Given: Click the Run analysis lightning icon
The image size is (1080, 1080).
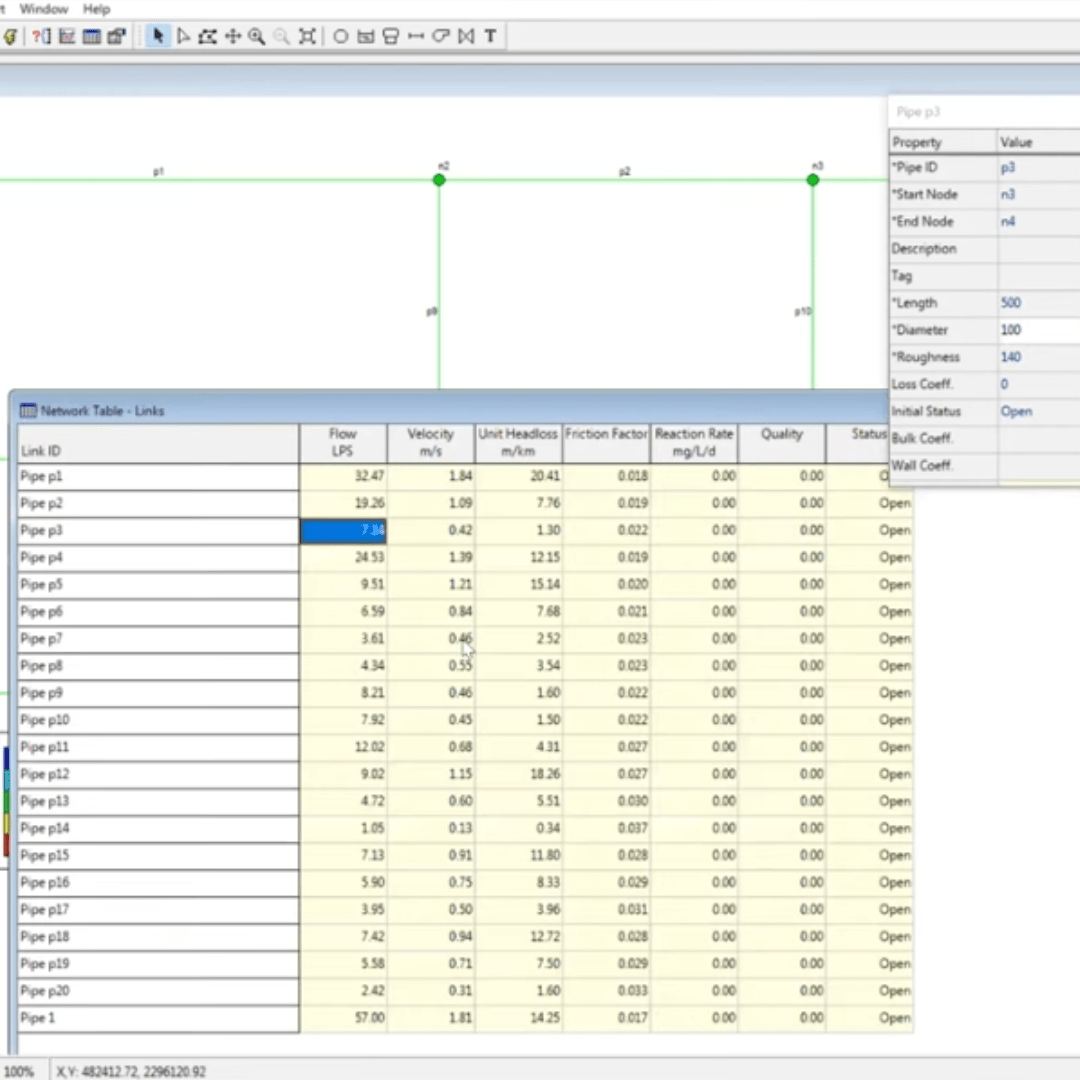Looking at the screenshot, I should tap(10, 36).
